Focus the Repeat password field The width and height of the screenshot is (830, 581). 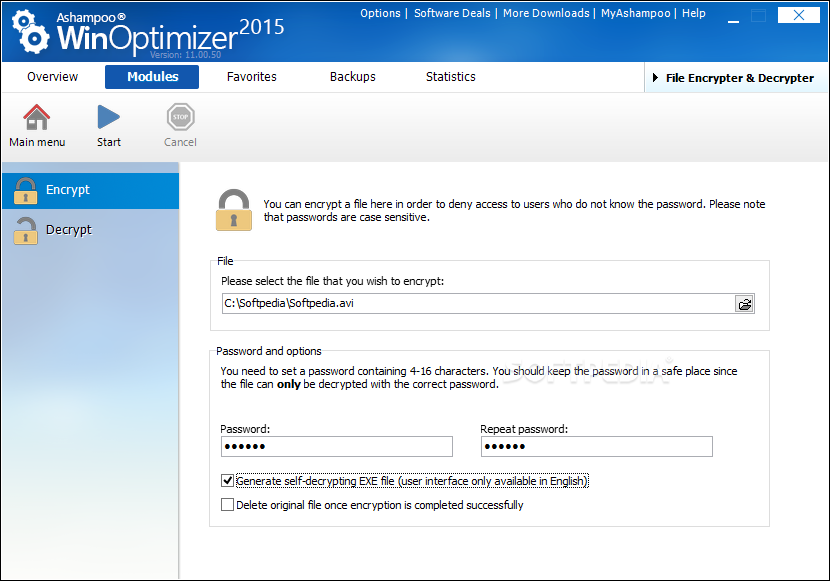(x=597, y=447)
